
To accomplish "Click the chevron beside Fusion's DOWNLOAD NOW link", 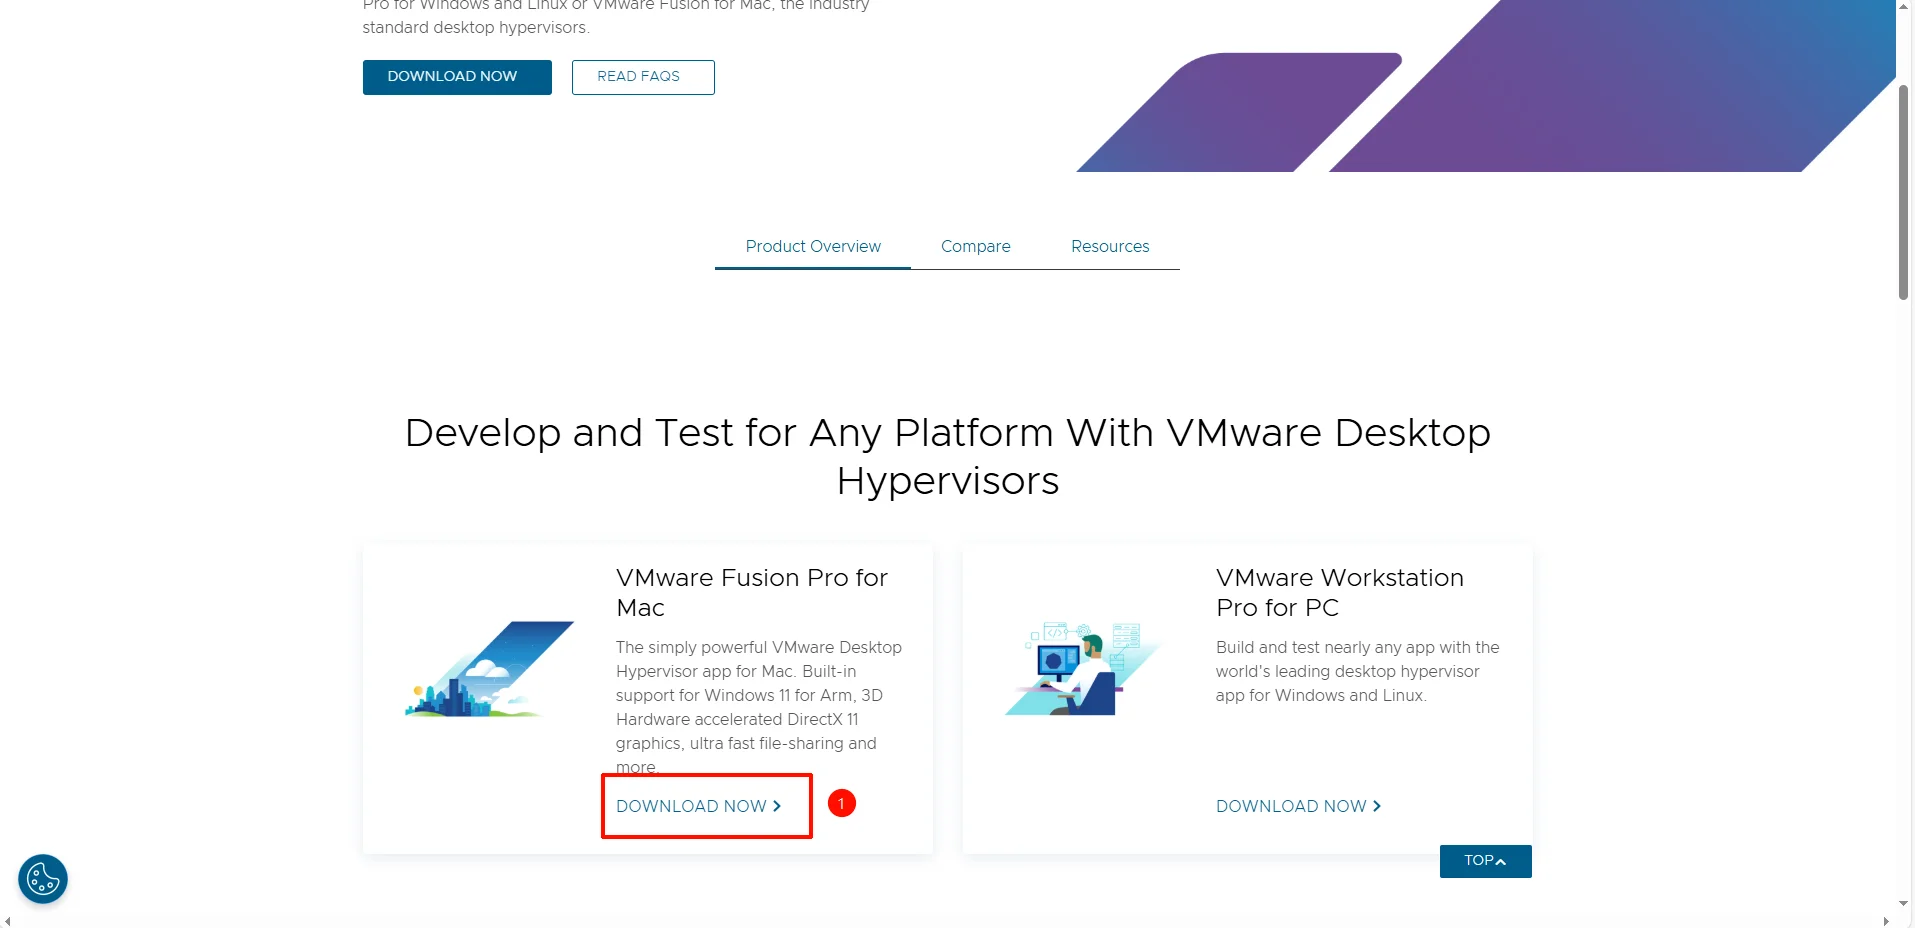I will 777,806.
